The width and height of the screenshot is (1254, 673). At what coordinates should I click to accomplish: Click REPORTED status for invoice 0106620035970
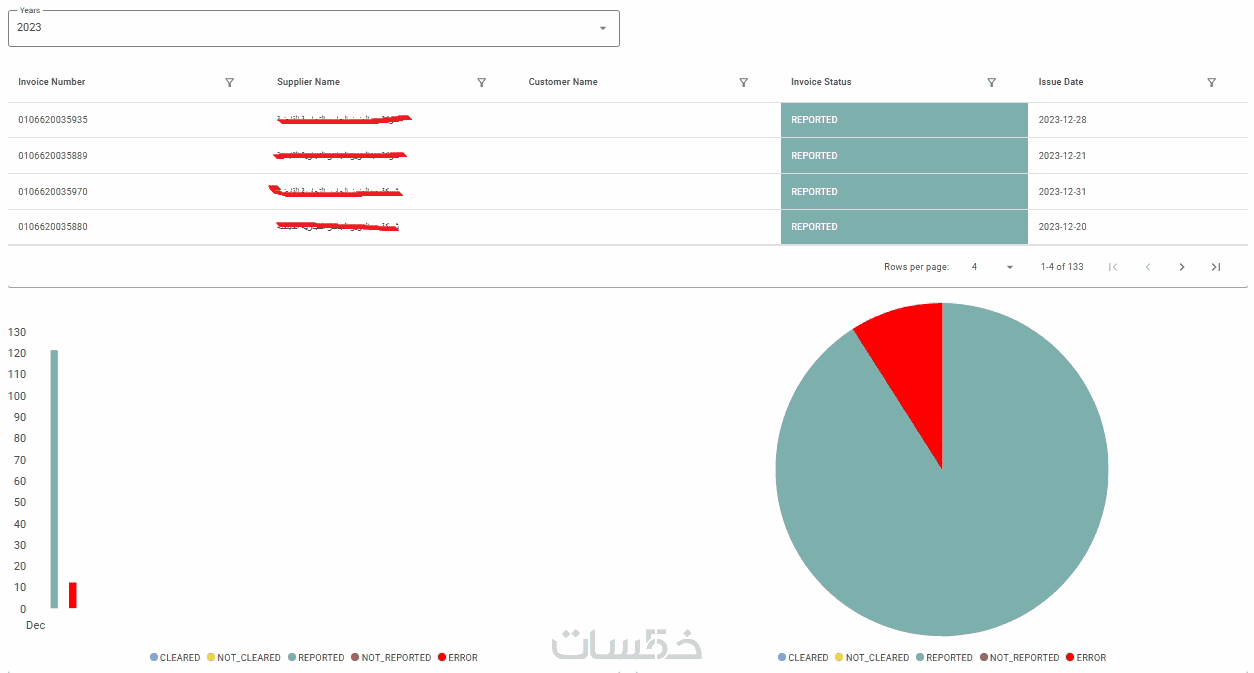click(904, 191)
